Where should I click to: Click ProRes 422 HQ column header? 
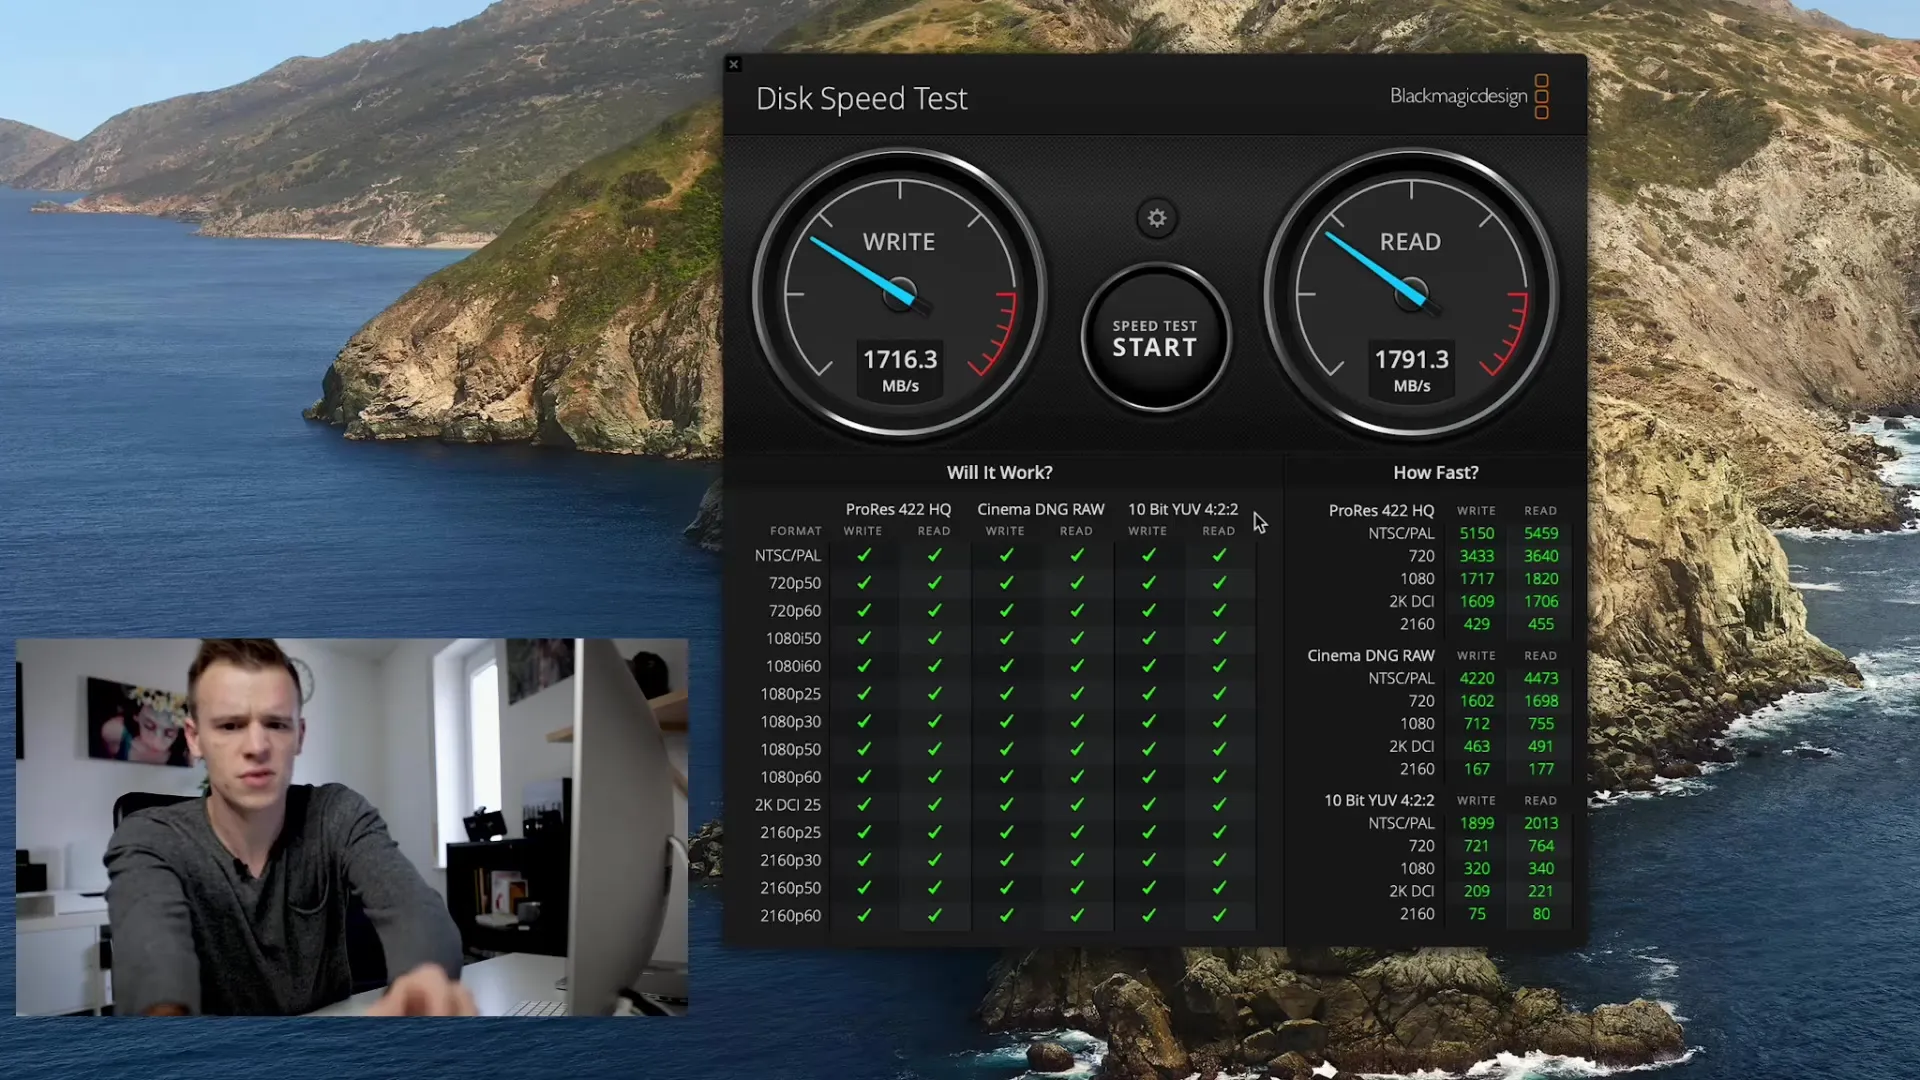click(x=898, y=509)
